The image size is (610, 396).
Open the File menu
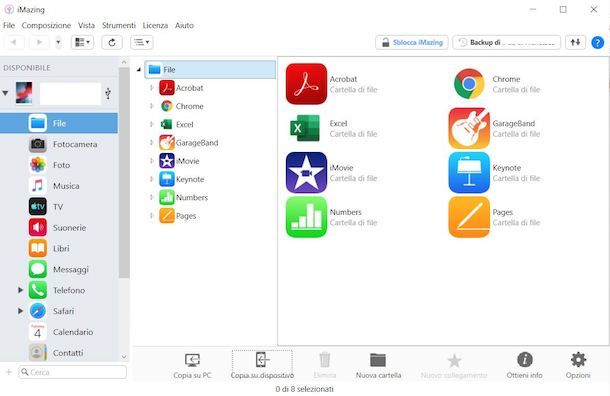click(9, 25)
